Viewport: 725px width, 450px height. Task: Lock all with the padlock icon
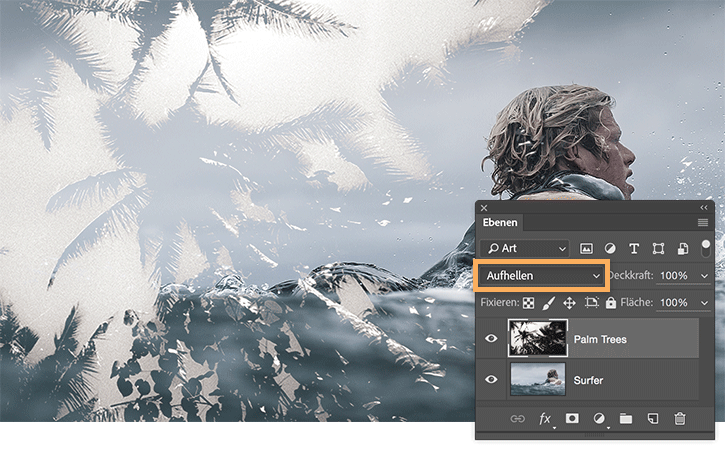(611, 302)
